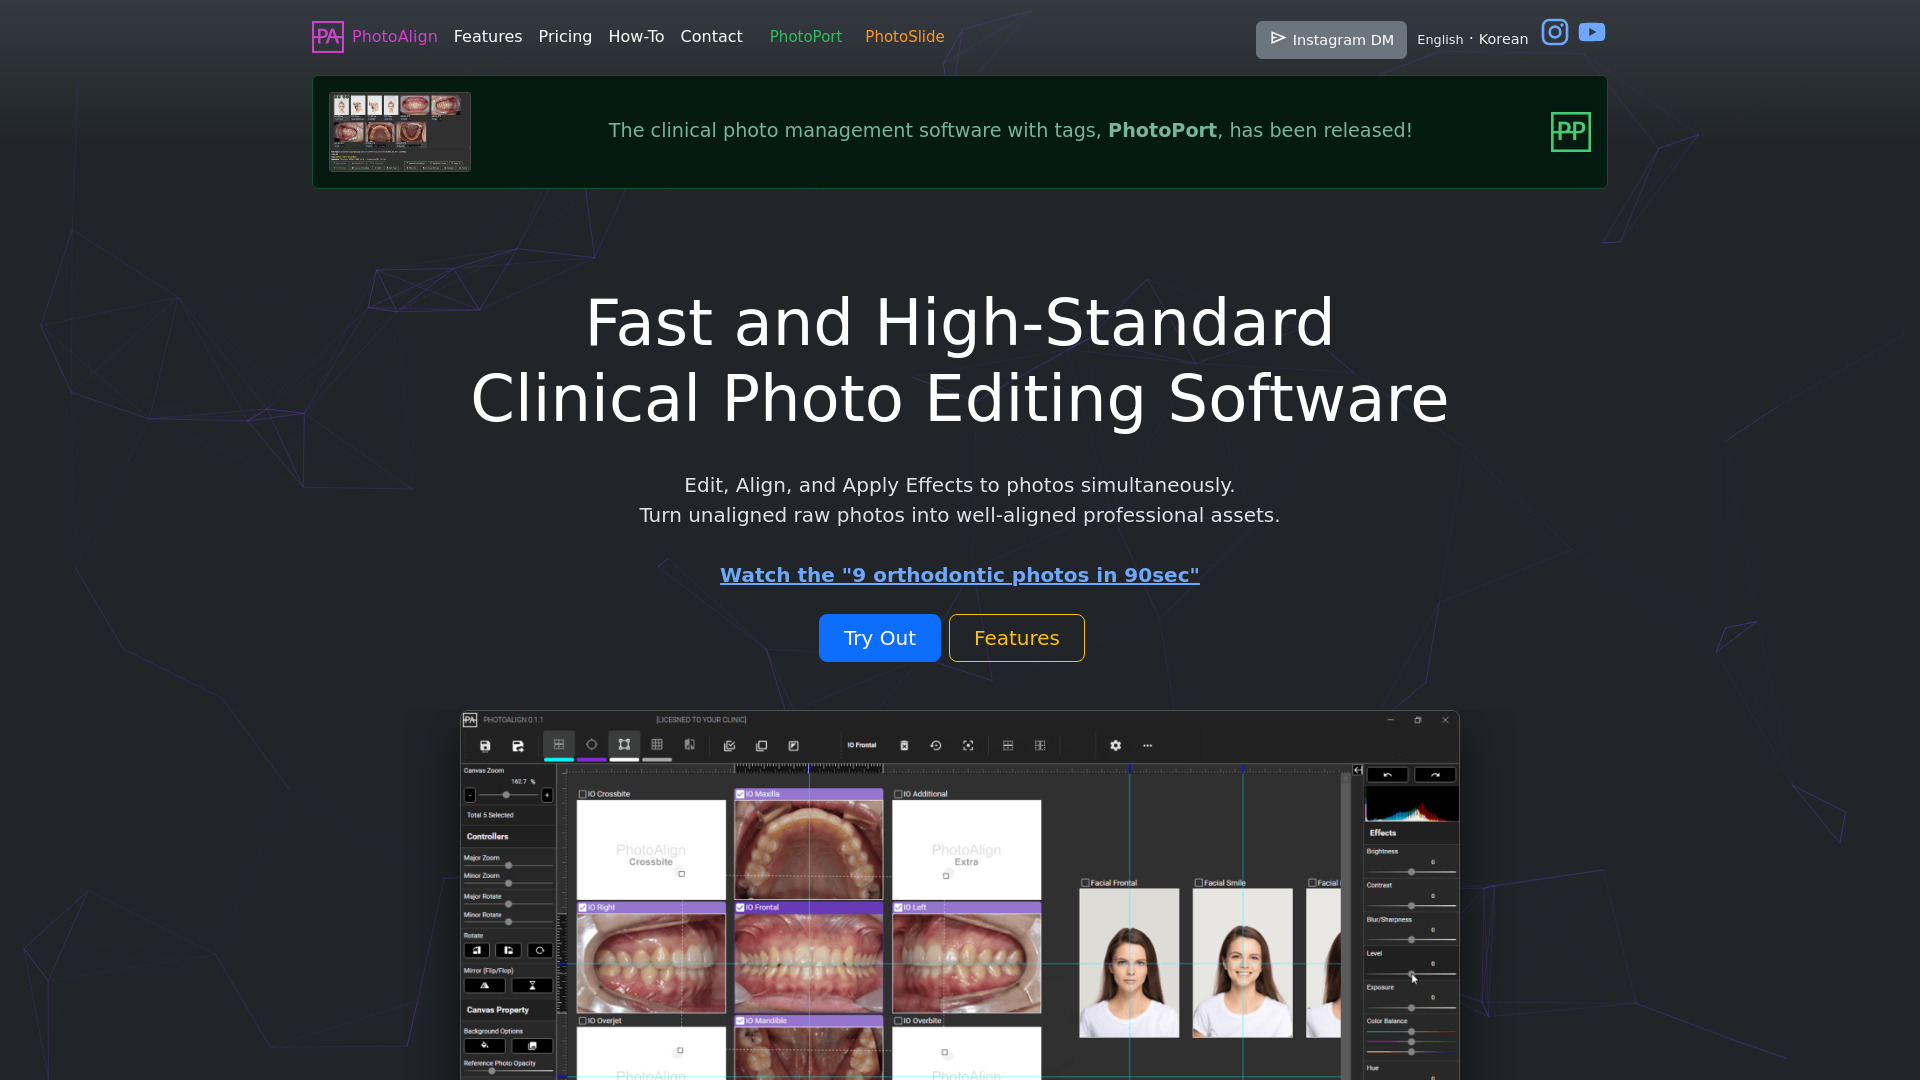Click the Try Out button

tap(880, 637)
